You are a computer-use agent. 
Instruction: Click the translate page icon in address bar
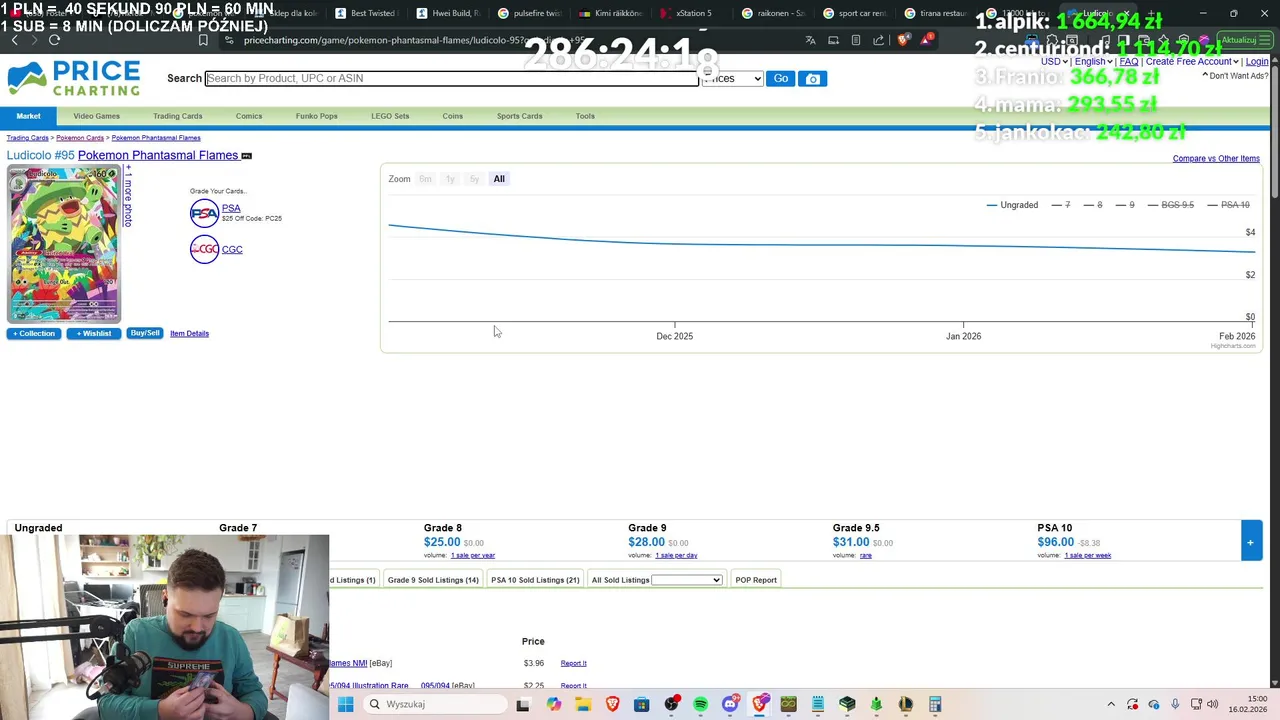point(810,40)
